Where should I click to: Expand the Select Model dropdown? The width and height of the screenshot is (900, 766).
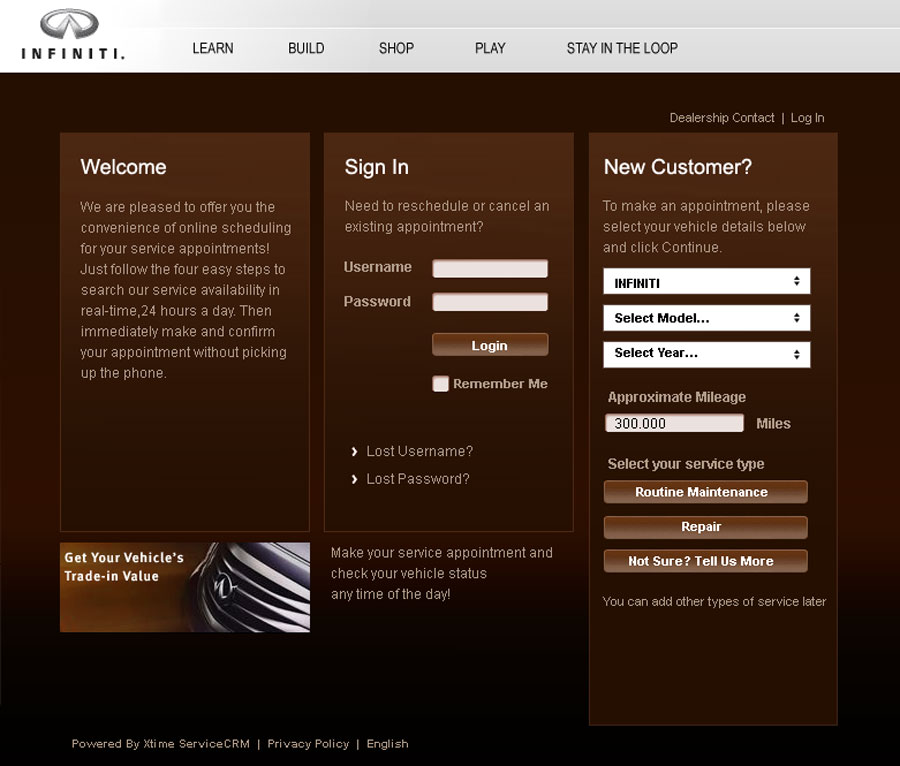(706, 318)
